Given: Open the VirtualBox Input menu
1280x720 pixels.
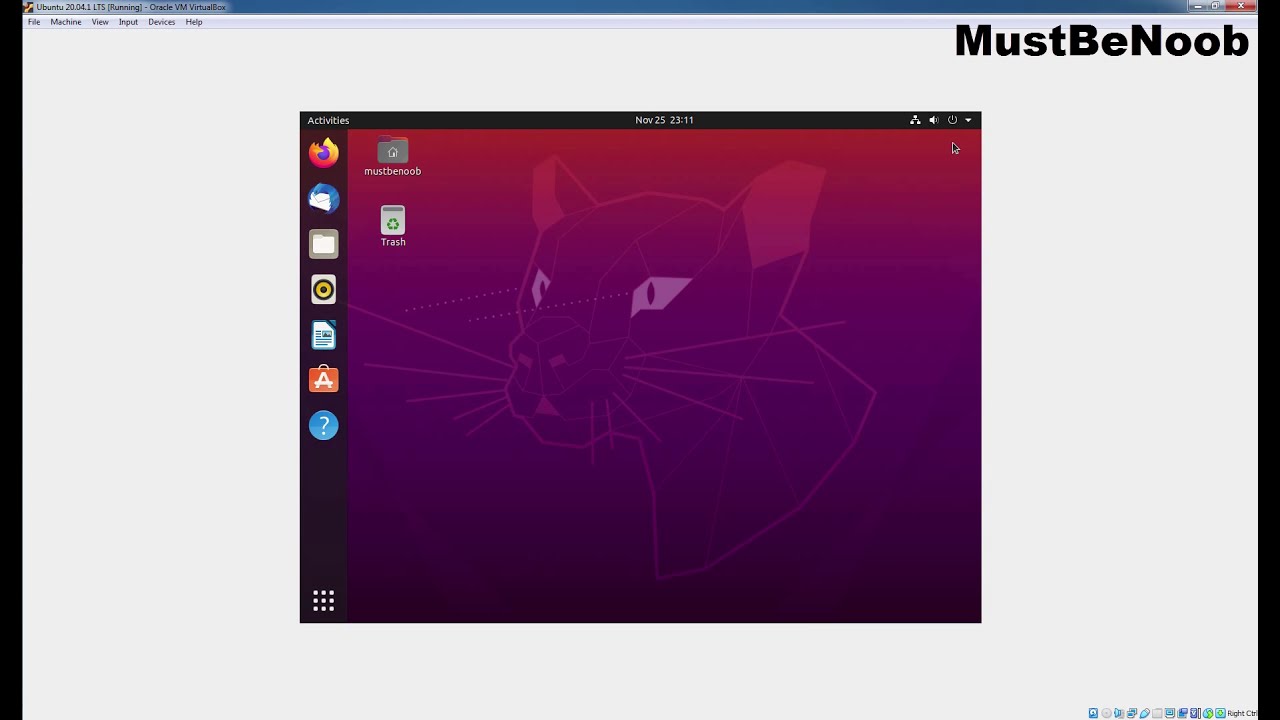Looking at the screenshot, I should point(128,22).
